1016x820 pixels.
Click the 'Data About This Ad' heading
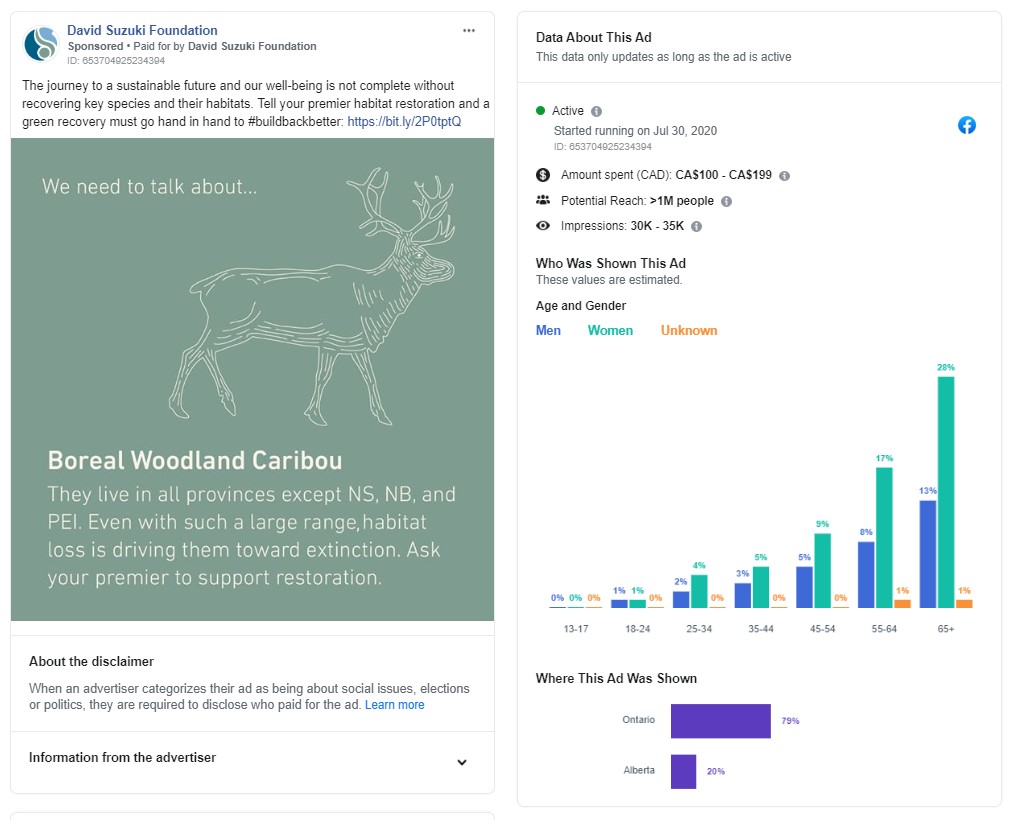point(594,38)
